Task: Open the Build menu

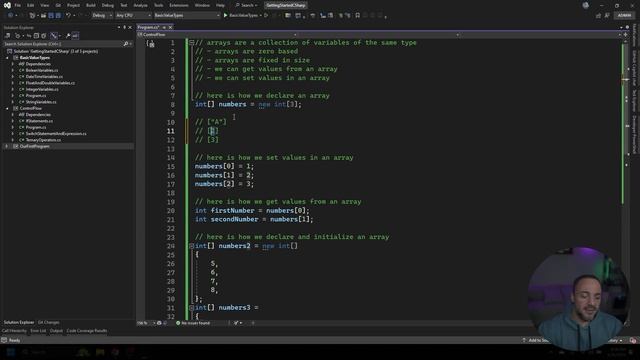Action: coord(91,5)
